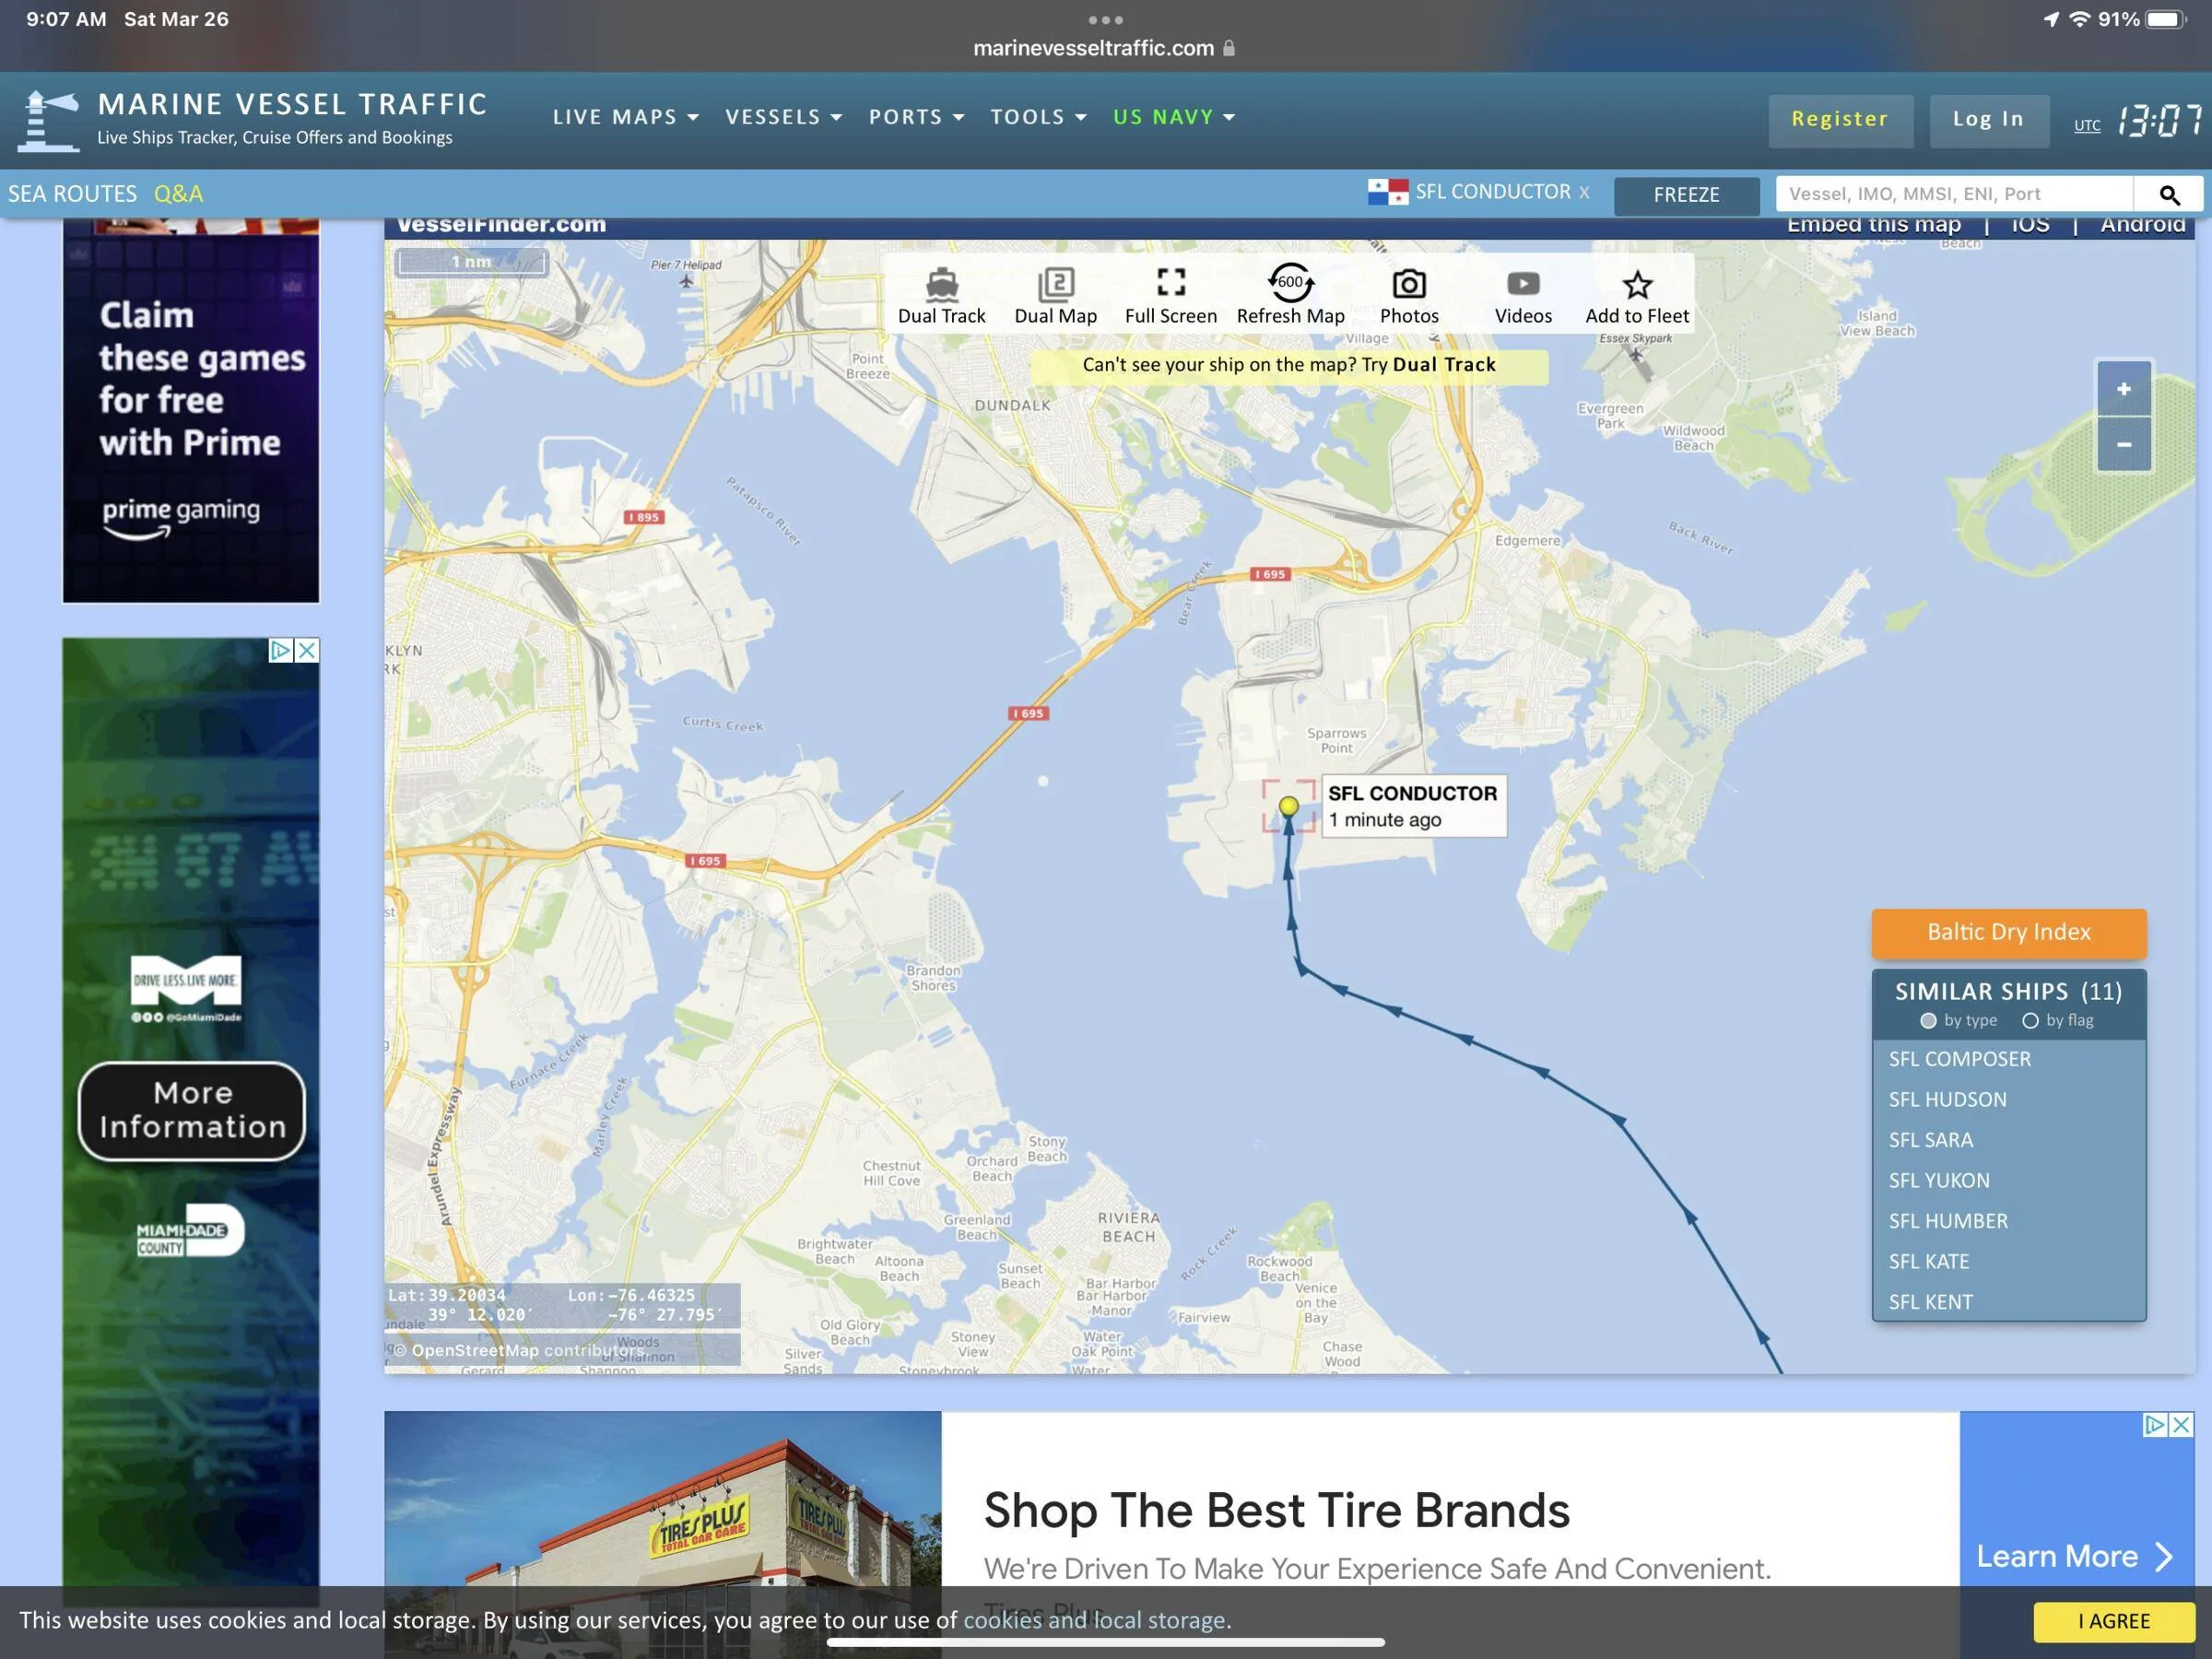Open the SEA ROUTES tab
2212x1659 pixels.
point(72,194)
